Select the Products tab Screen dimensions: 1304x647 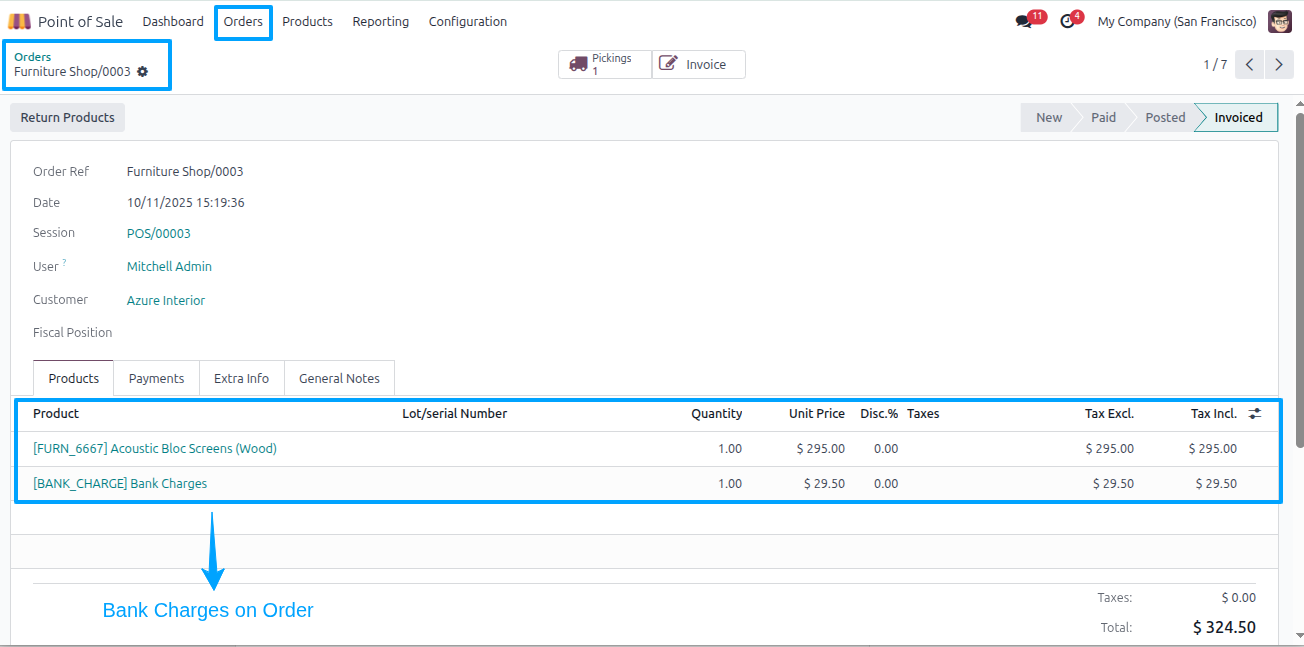(x=74, y=378)
